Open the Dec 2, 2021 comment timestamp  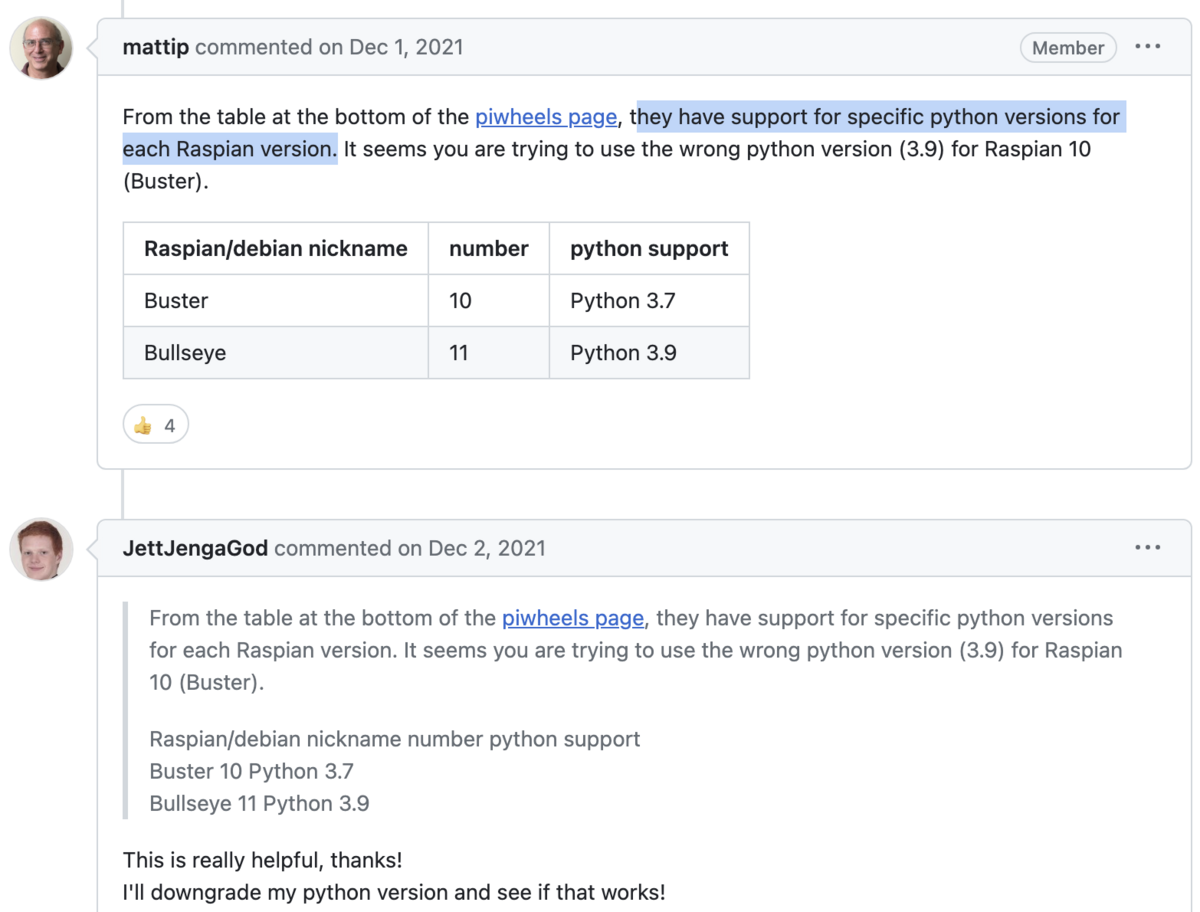click(x=487, y=548)
